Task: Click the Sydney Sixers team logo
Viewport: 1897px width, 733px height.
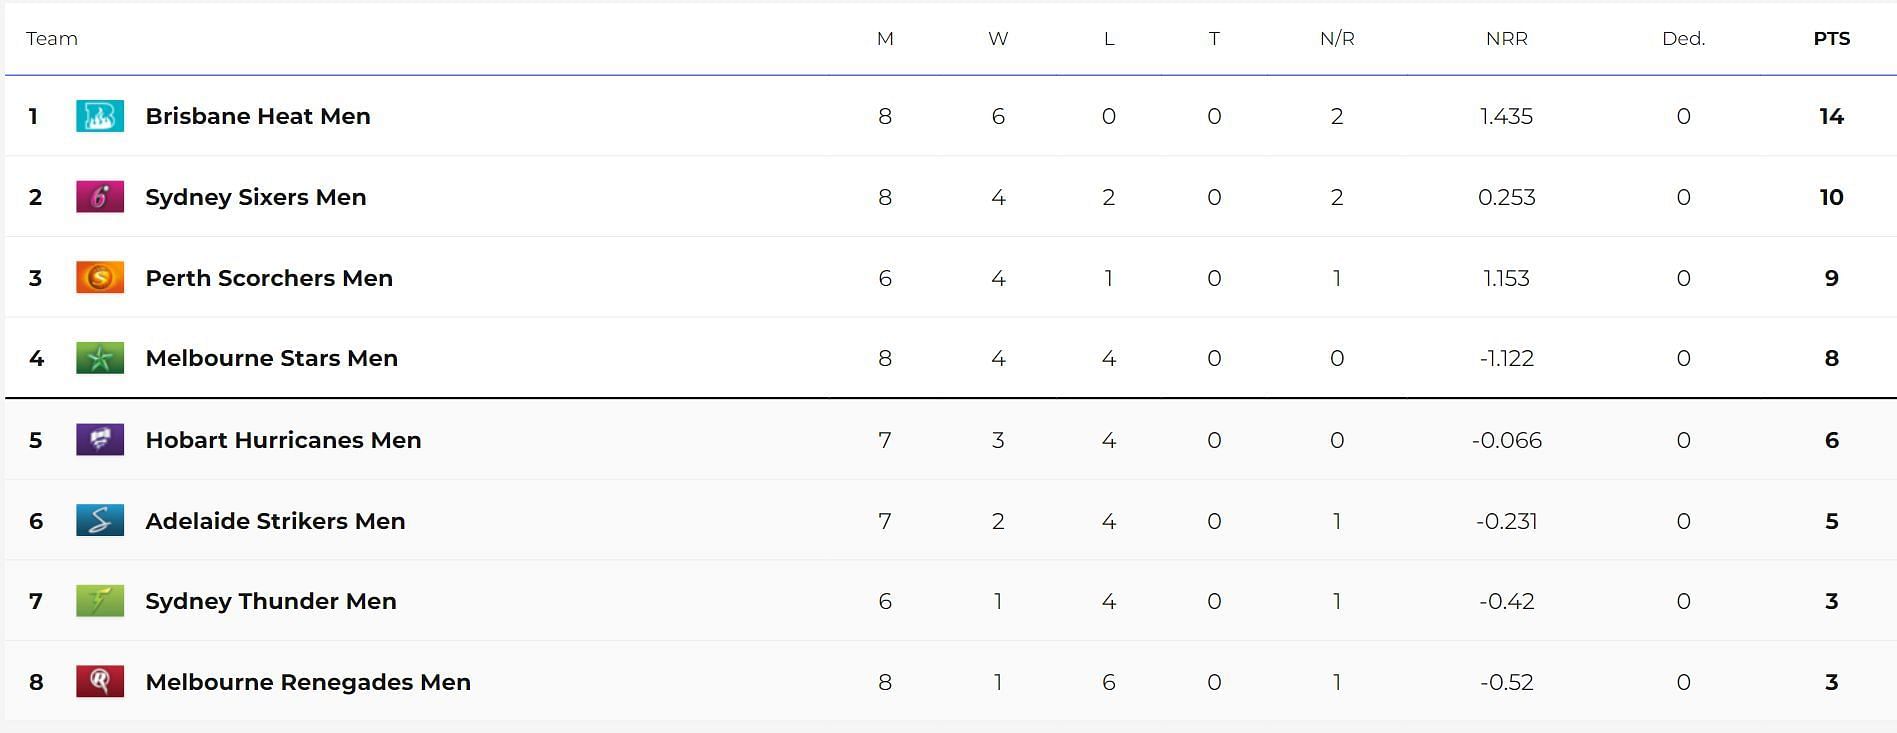Action: click(100, 197)
